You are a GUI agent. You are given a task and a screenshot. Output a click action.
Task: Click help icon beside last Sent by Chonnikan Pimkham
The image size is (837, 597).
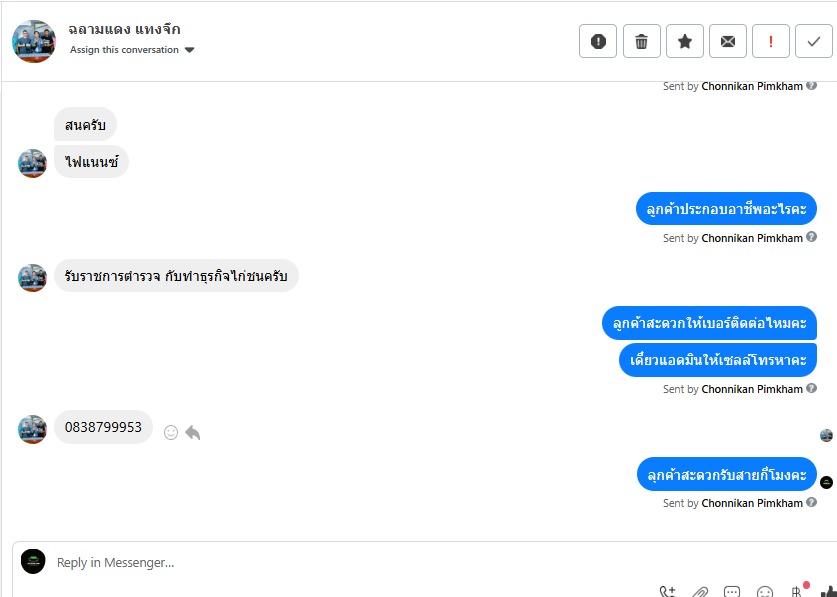(811, 502)
